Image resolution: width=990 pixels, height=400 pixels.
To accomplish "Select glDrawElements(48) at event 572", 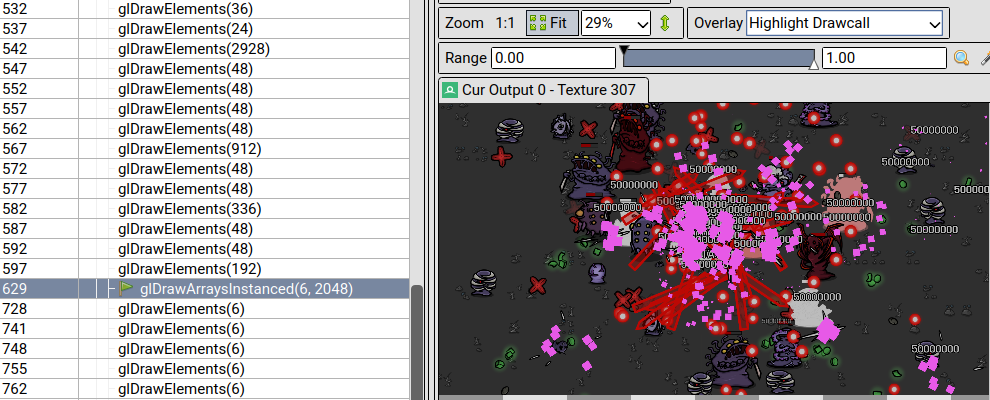I will tap(186, 168).
